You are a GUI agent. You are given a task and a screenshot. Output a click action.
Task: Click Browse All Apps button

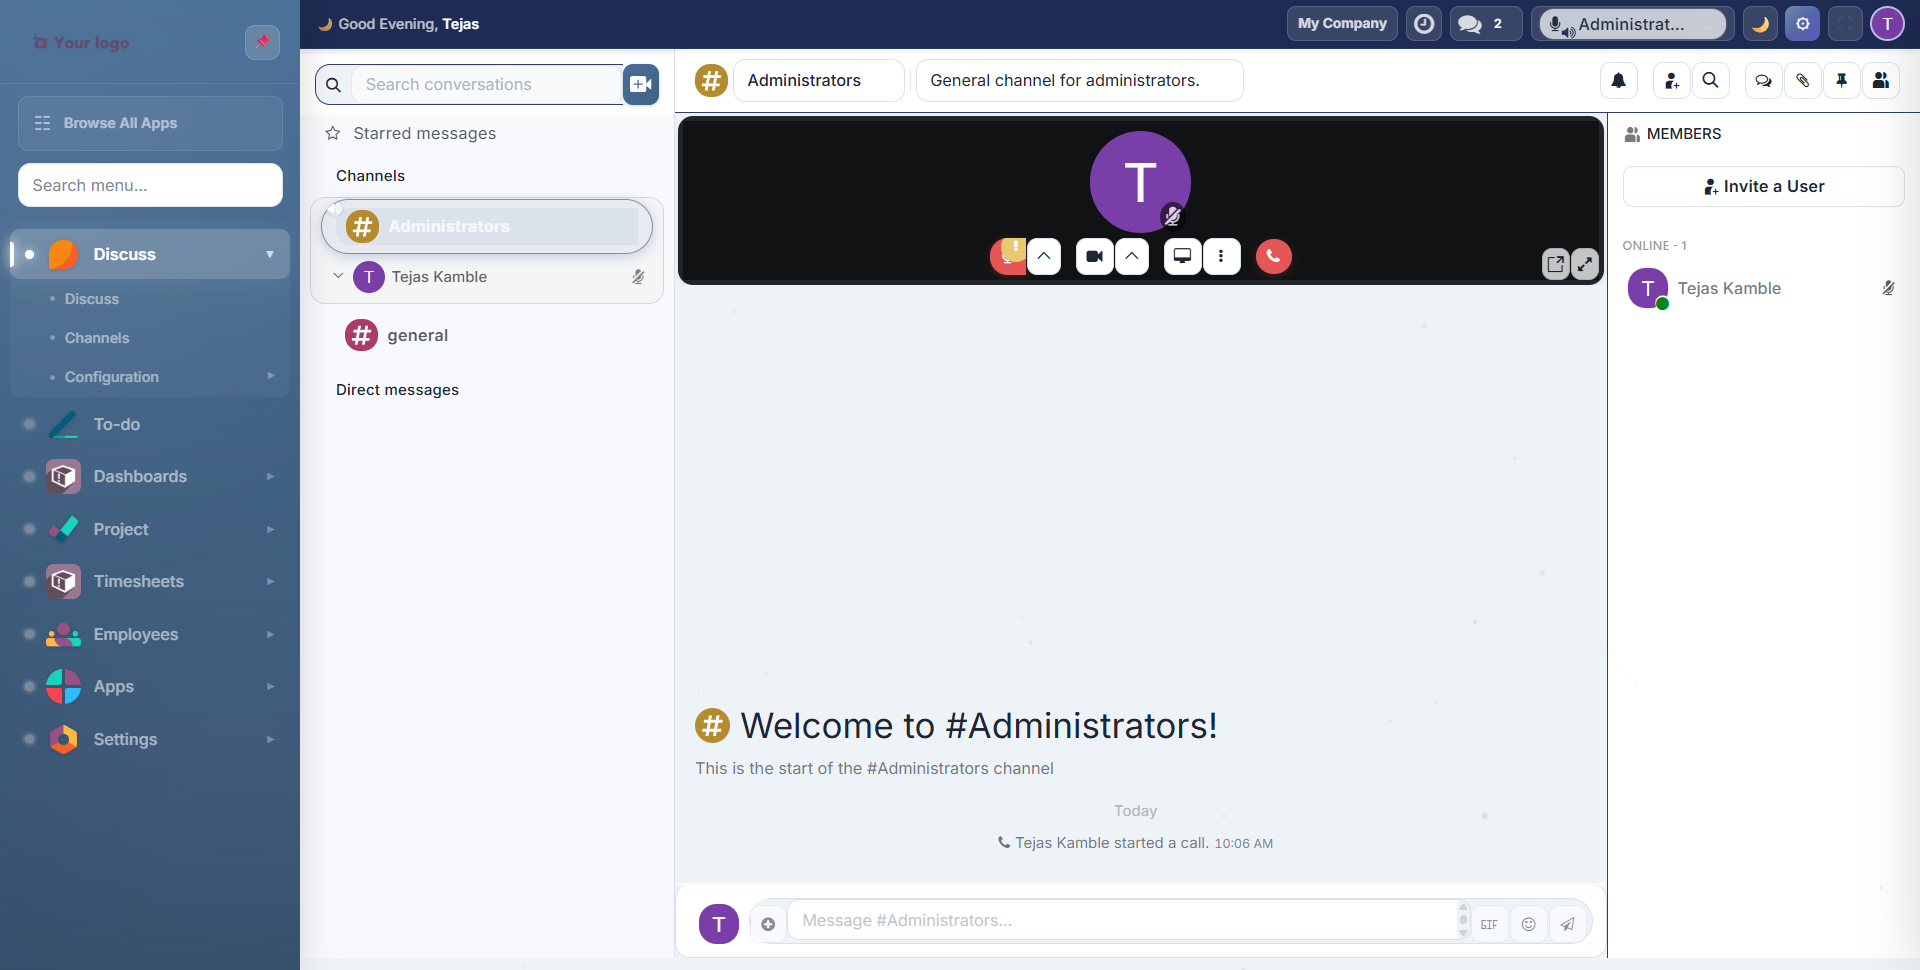point(150,123)
